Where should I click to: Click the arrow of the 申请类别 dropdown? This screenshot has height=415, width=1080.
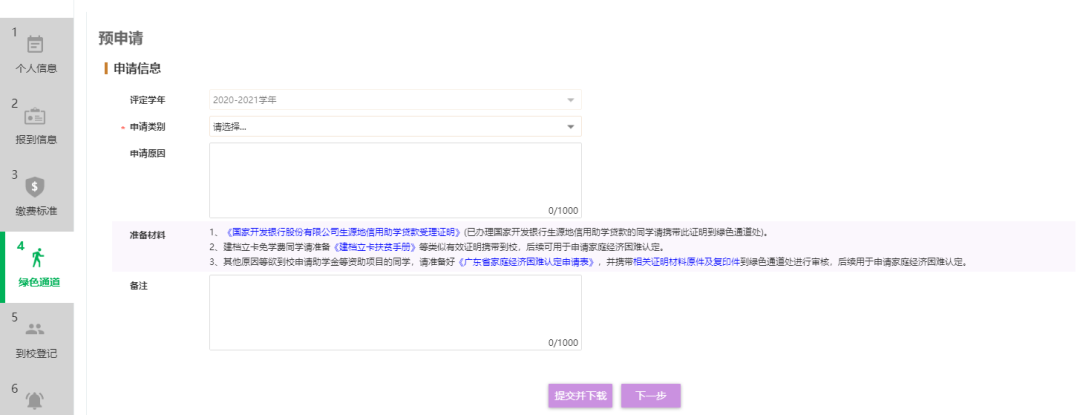pyautogui.click(x=570, y=127)
